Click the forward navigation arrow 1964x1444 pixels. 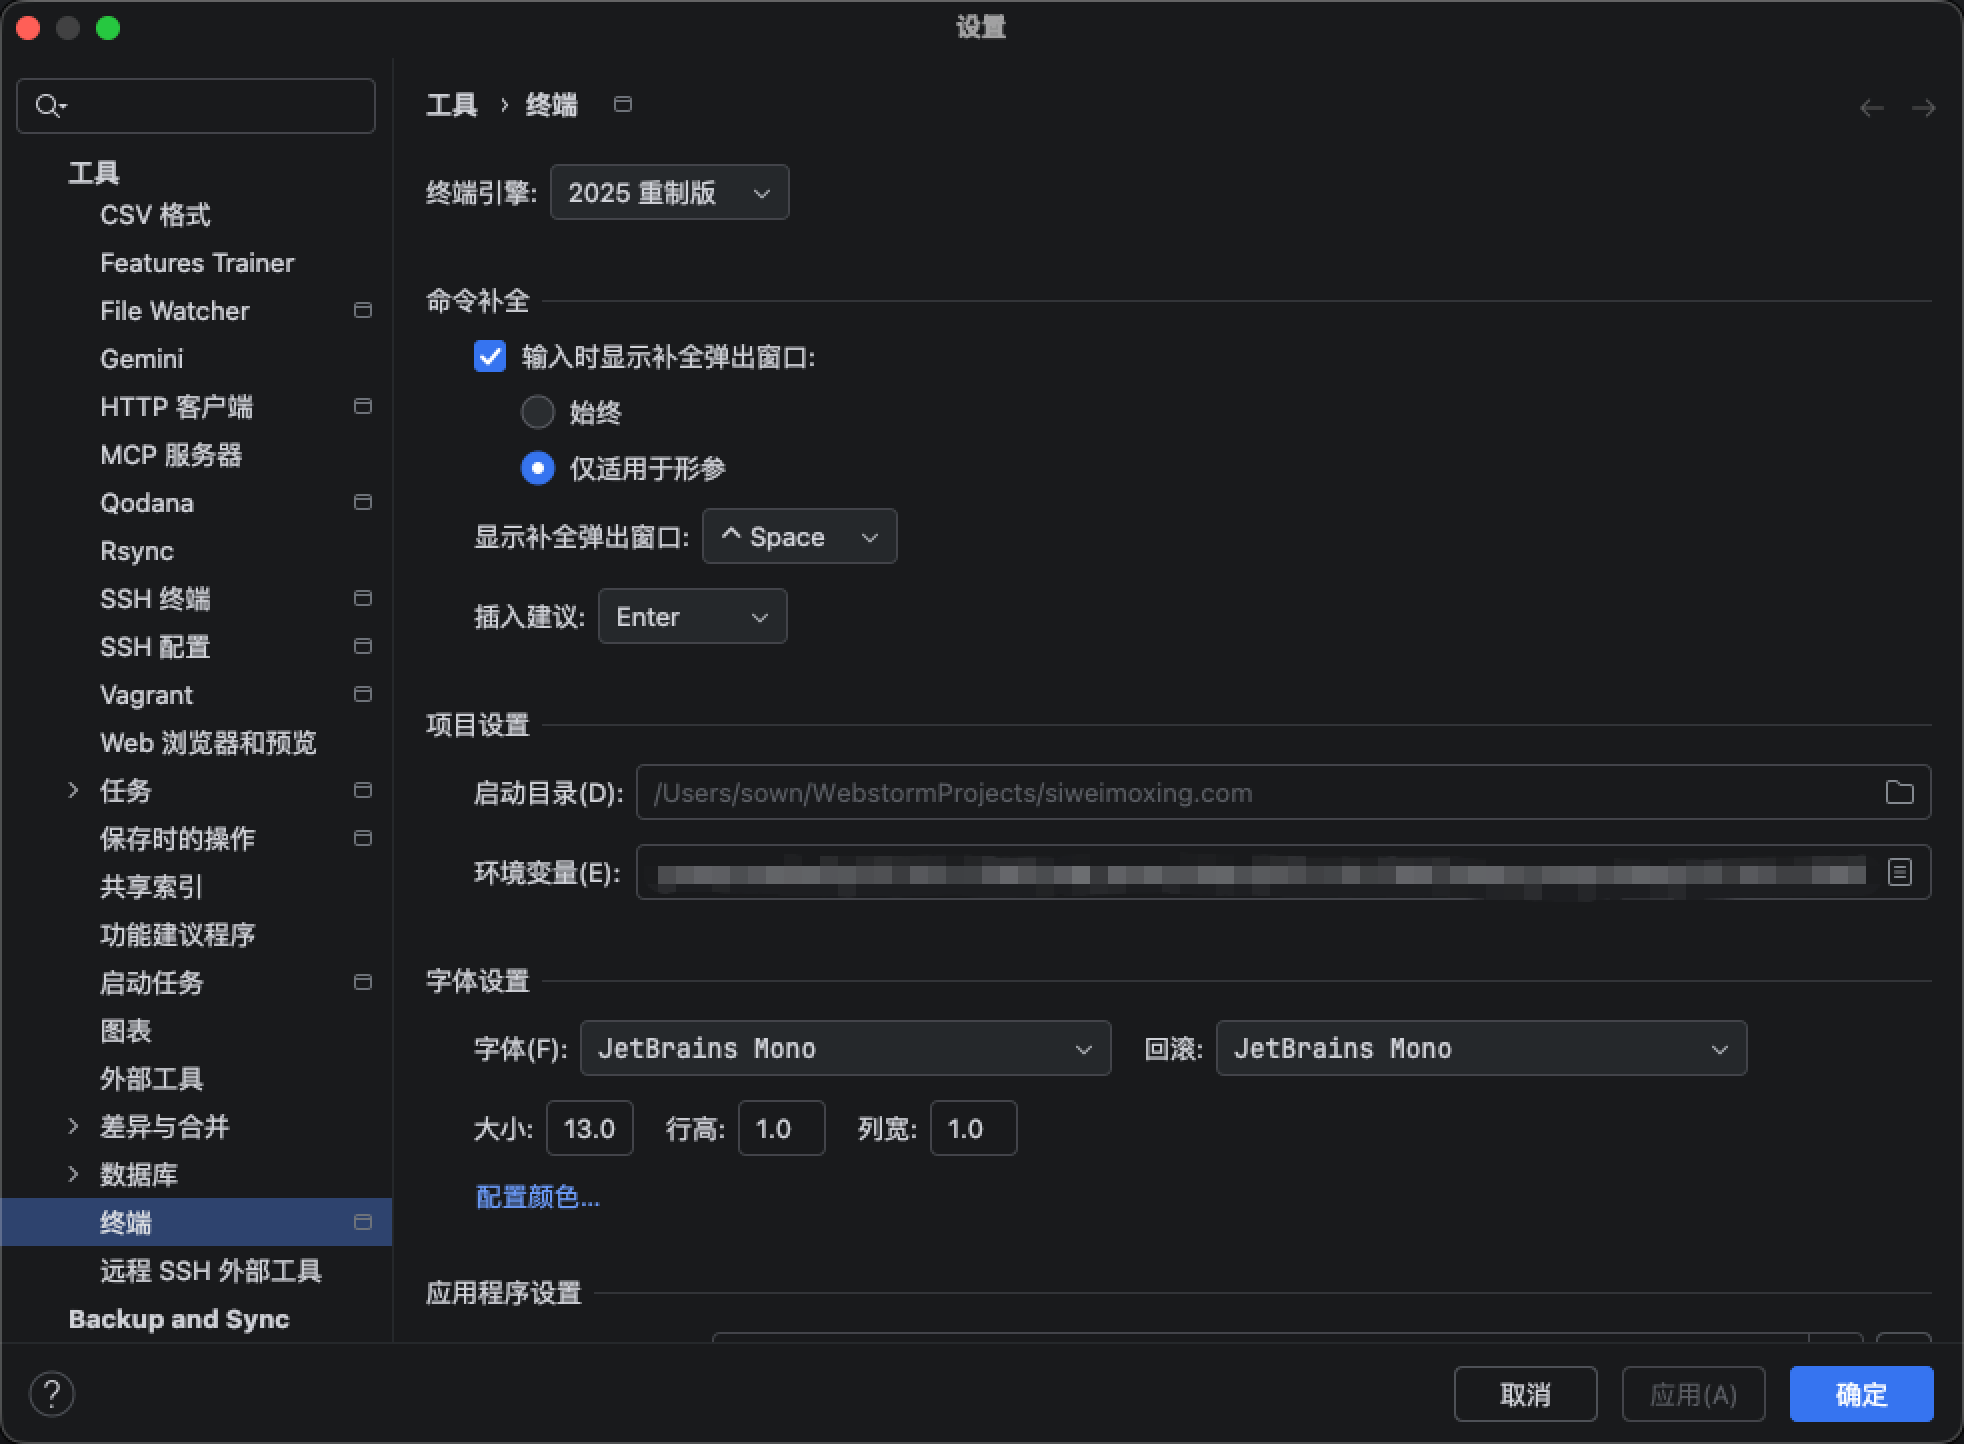point(1923,107)
